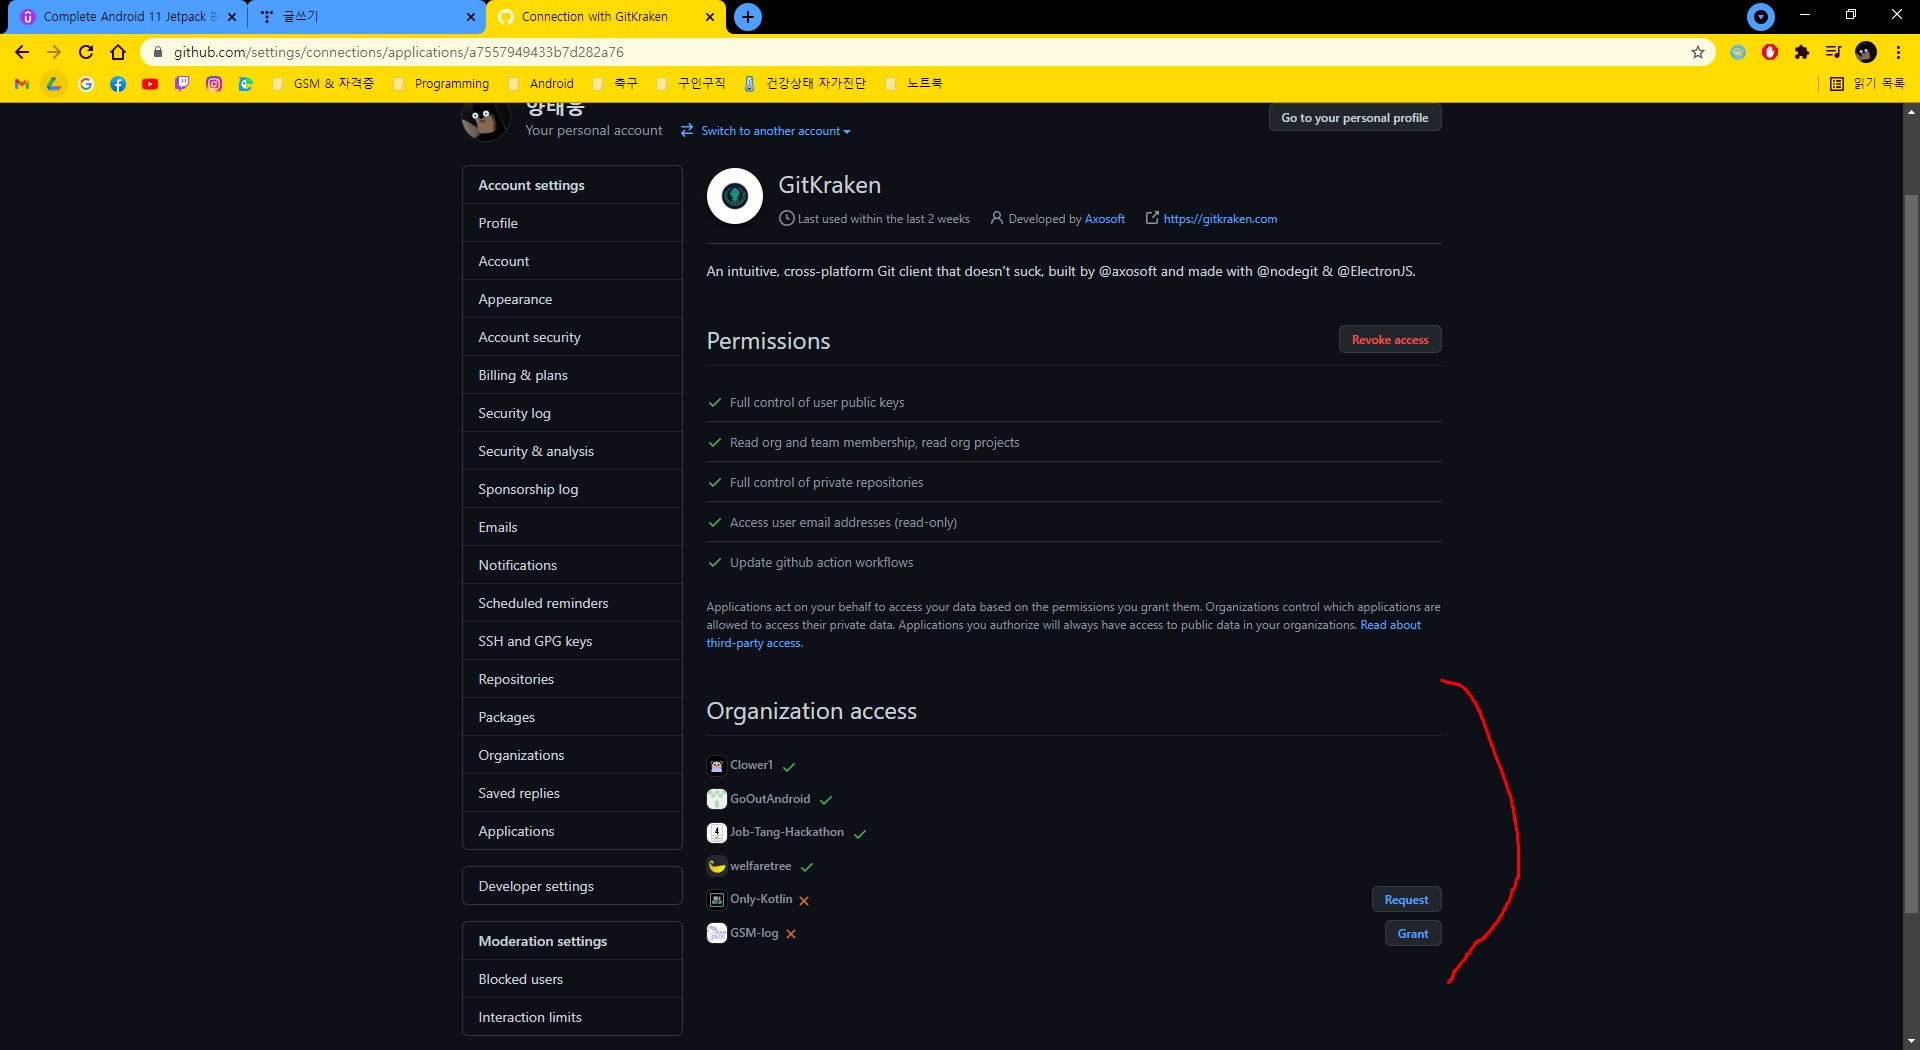1920x1050 pixels.
Task: Open a new browser tab
Action: [748, 17]
